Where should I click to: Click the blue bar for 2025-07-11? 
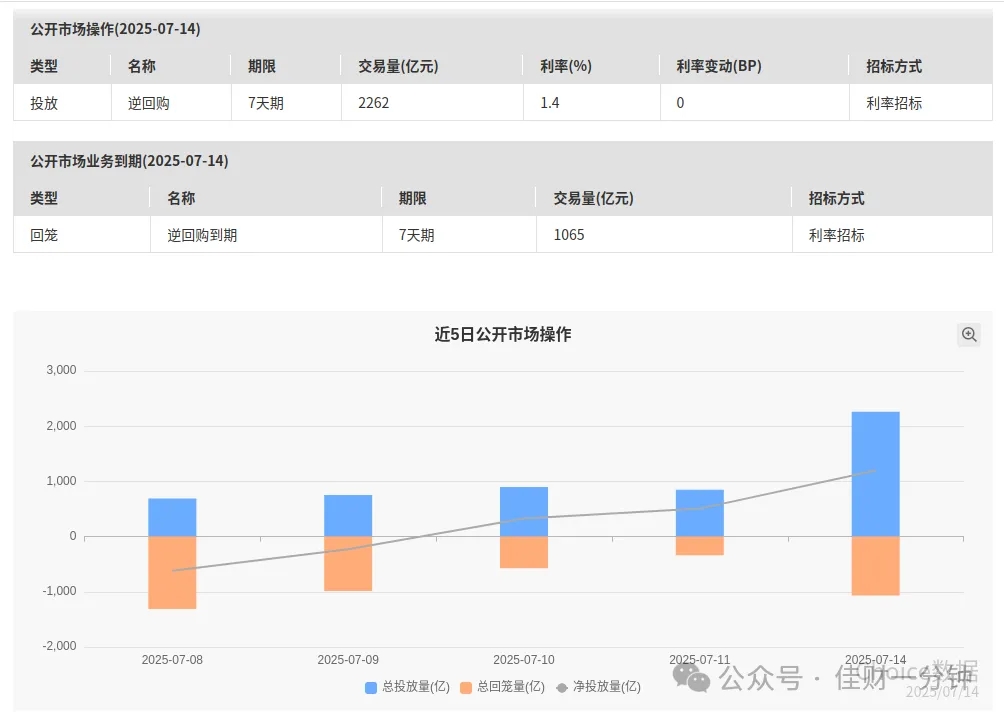click(700, 513)
